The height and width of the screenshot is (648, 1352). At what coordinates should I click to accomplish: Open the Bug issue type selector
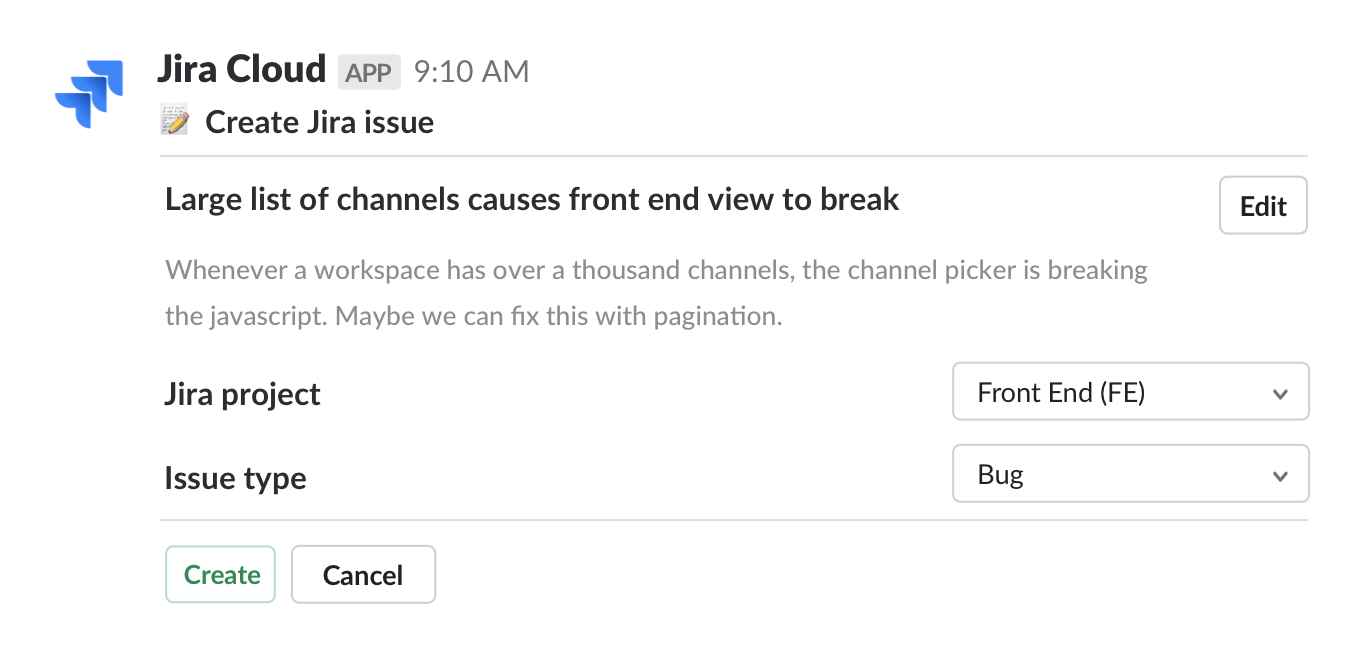(1130, 473)
